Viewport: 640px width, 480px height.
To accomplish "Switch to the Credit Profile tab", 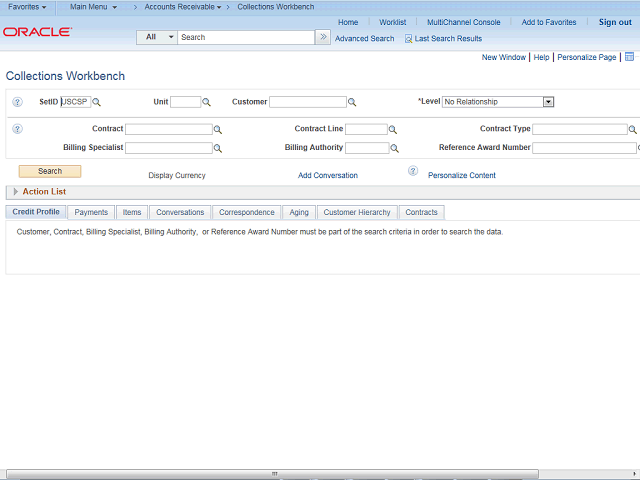I will (36, 212).
